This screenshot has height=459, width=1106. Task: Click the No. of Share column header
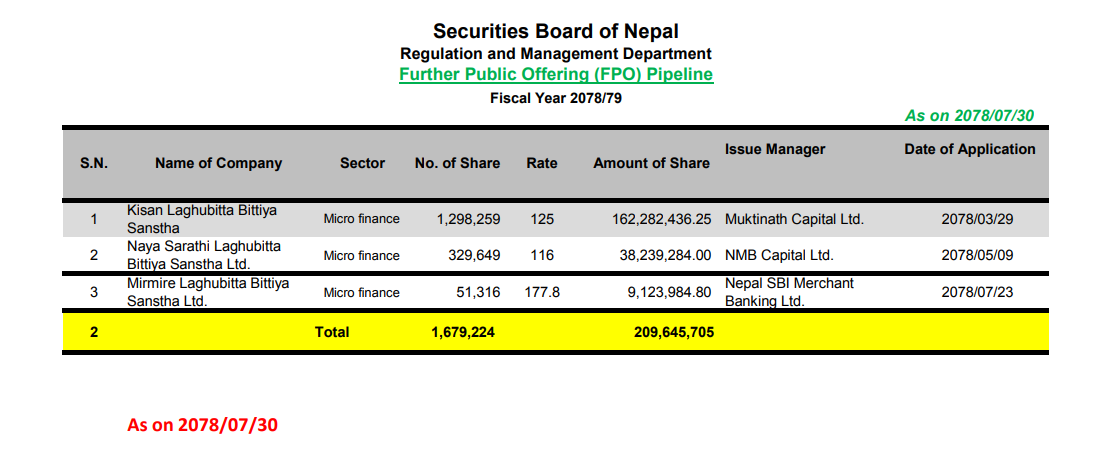(457, 163)
